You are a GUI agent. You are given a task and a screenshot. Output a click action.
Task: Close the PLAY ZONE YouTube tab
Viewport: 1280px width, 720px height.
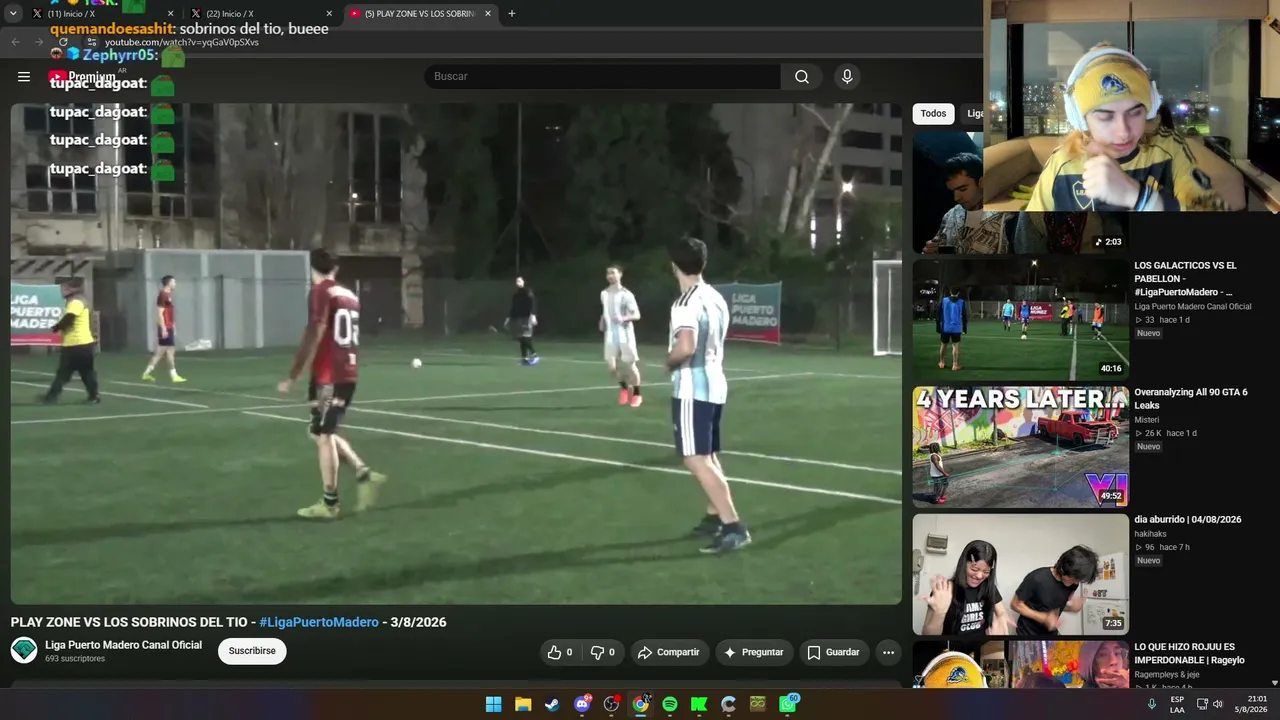[488, 14]
